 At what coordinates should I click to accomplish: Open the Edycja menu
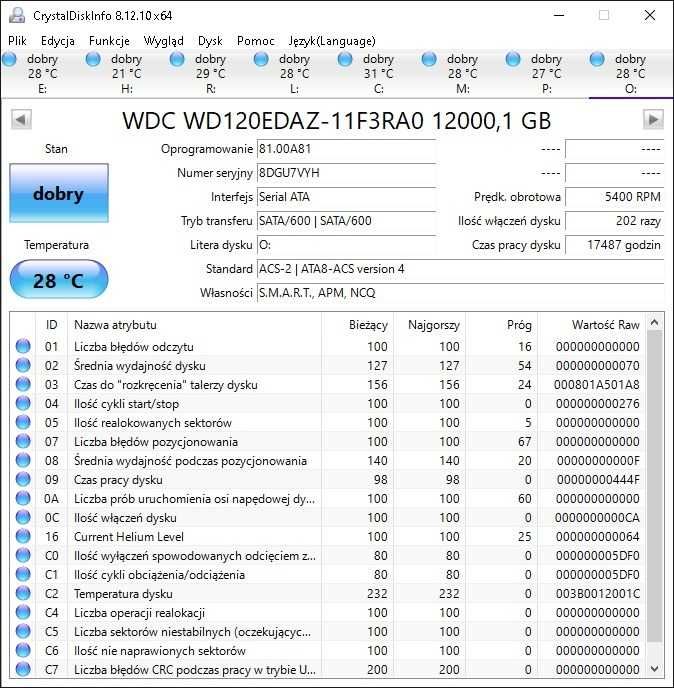(57, 41)
